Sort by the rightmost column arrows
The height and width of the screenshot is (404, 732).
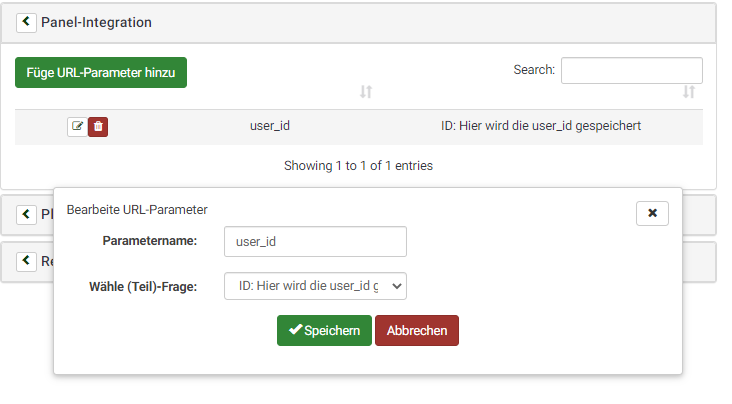tap(688, 92)
